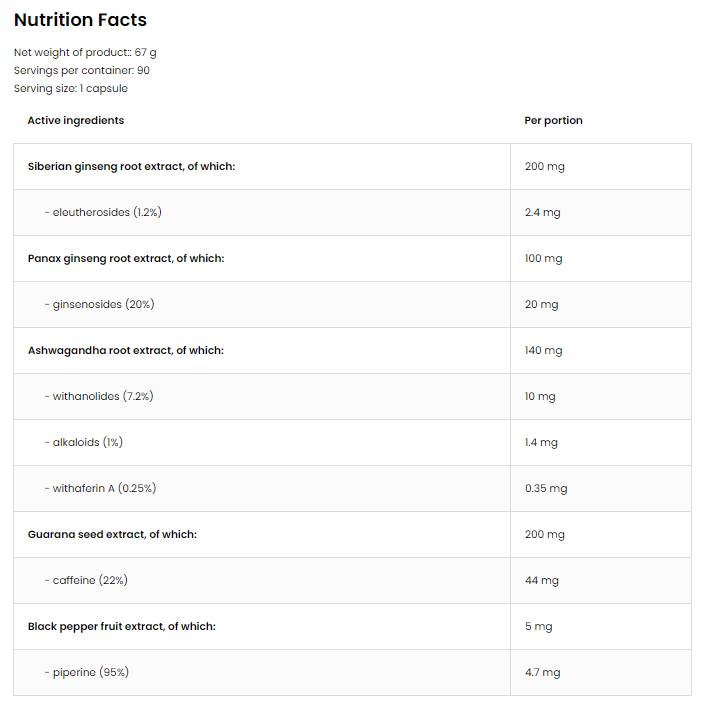Click the eleutherosides (1.2%) entry

pyautogui.click(x=103, y=212)
